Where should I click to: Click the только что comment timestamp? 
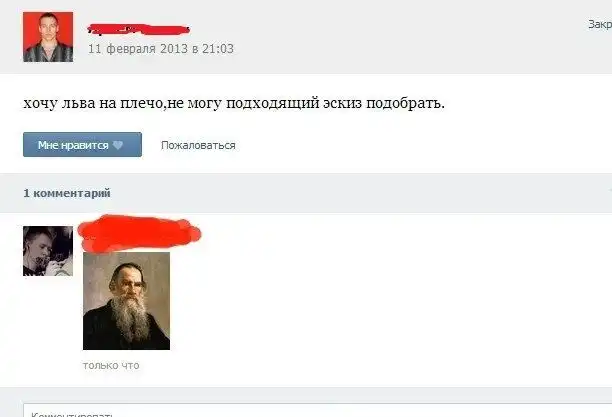(x=111, y=365)
